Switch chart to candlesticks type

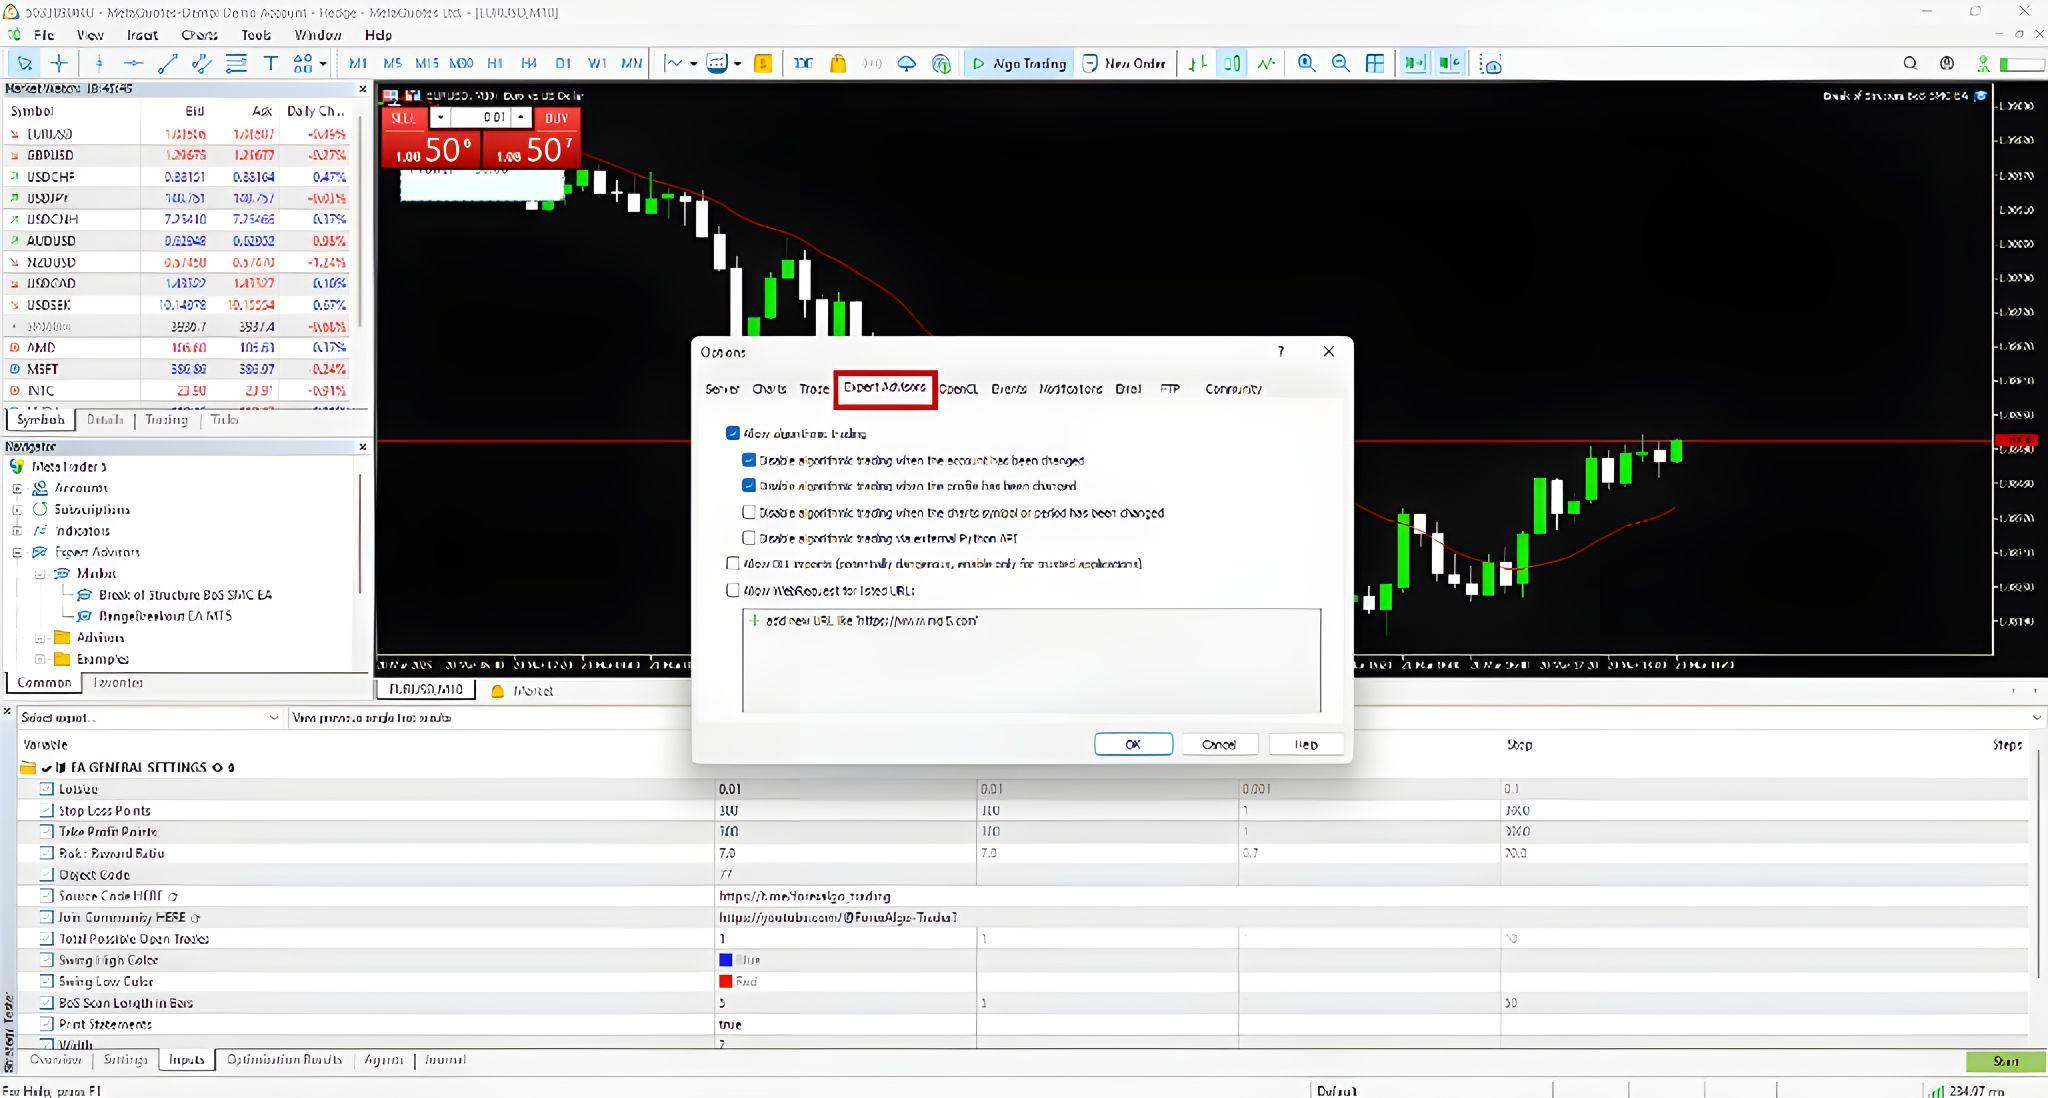tap(1232, 63)
